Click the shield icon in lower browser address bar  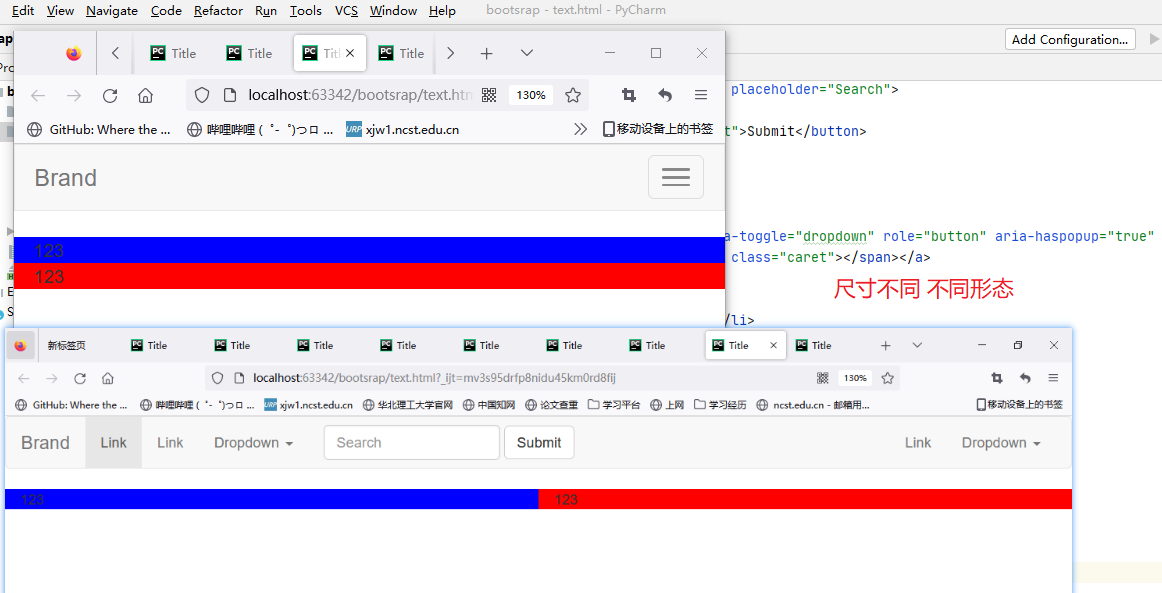coord(217,378)
